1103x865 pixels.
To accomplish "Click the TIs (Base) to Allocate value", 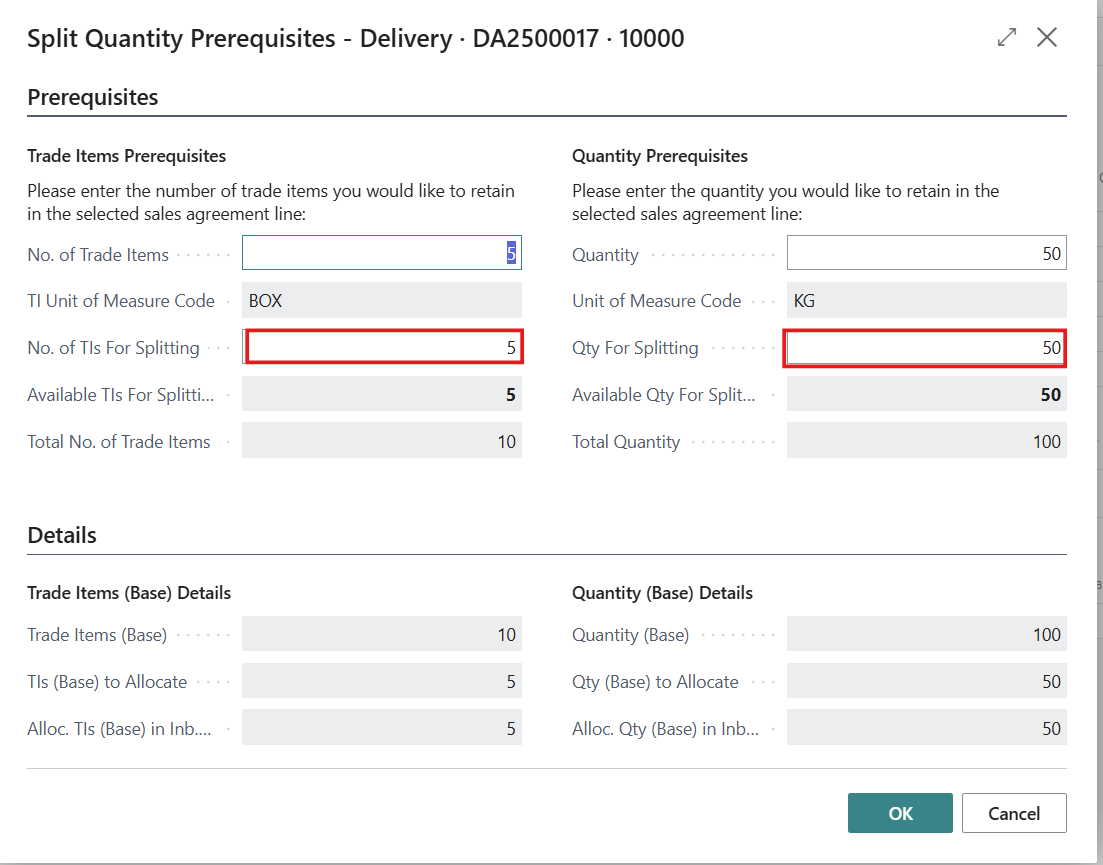I will (381, 682).
